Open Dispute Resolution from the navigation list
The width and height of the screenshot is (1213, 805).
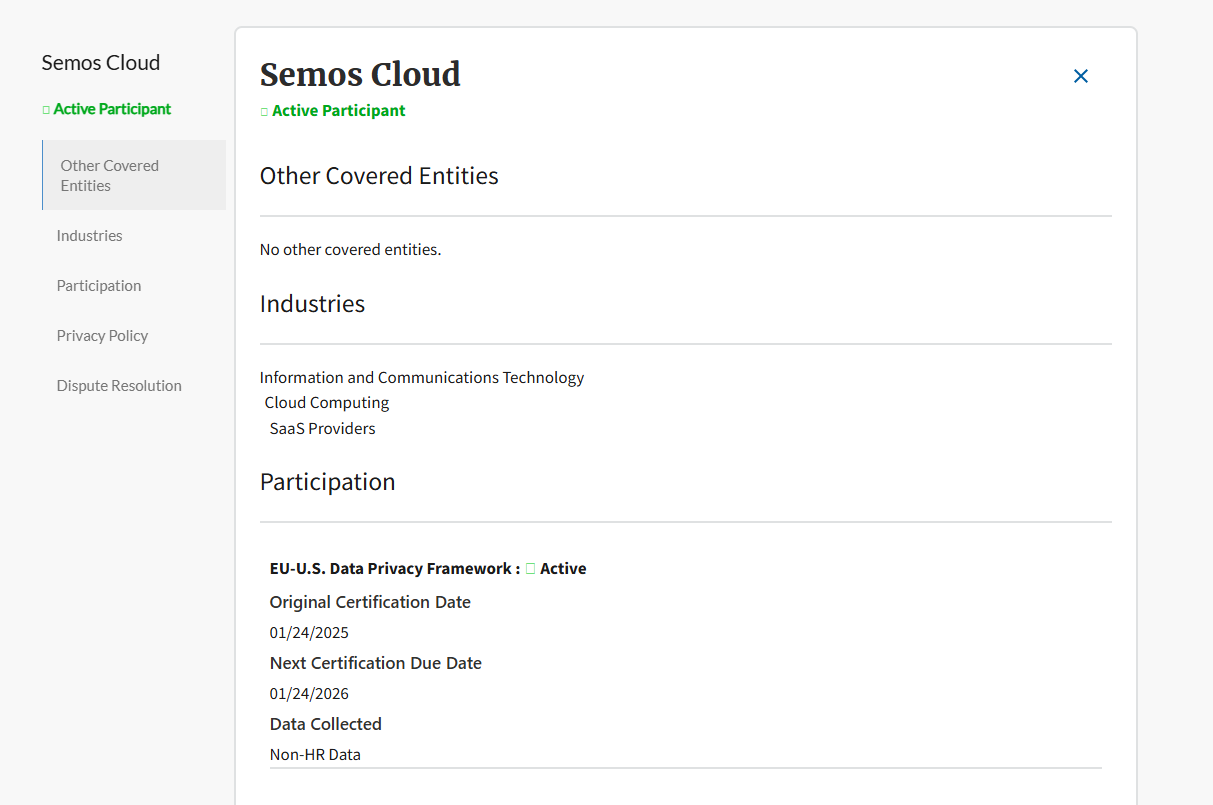point(118,385)
